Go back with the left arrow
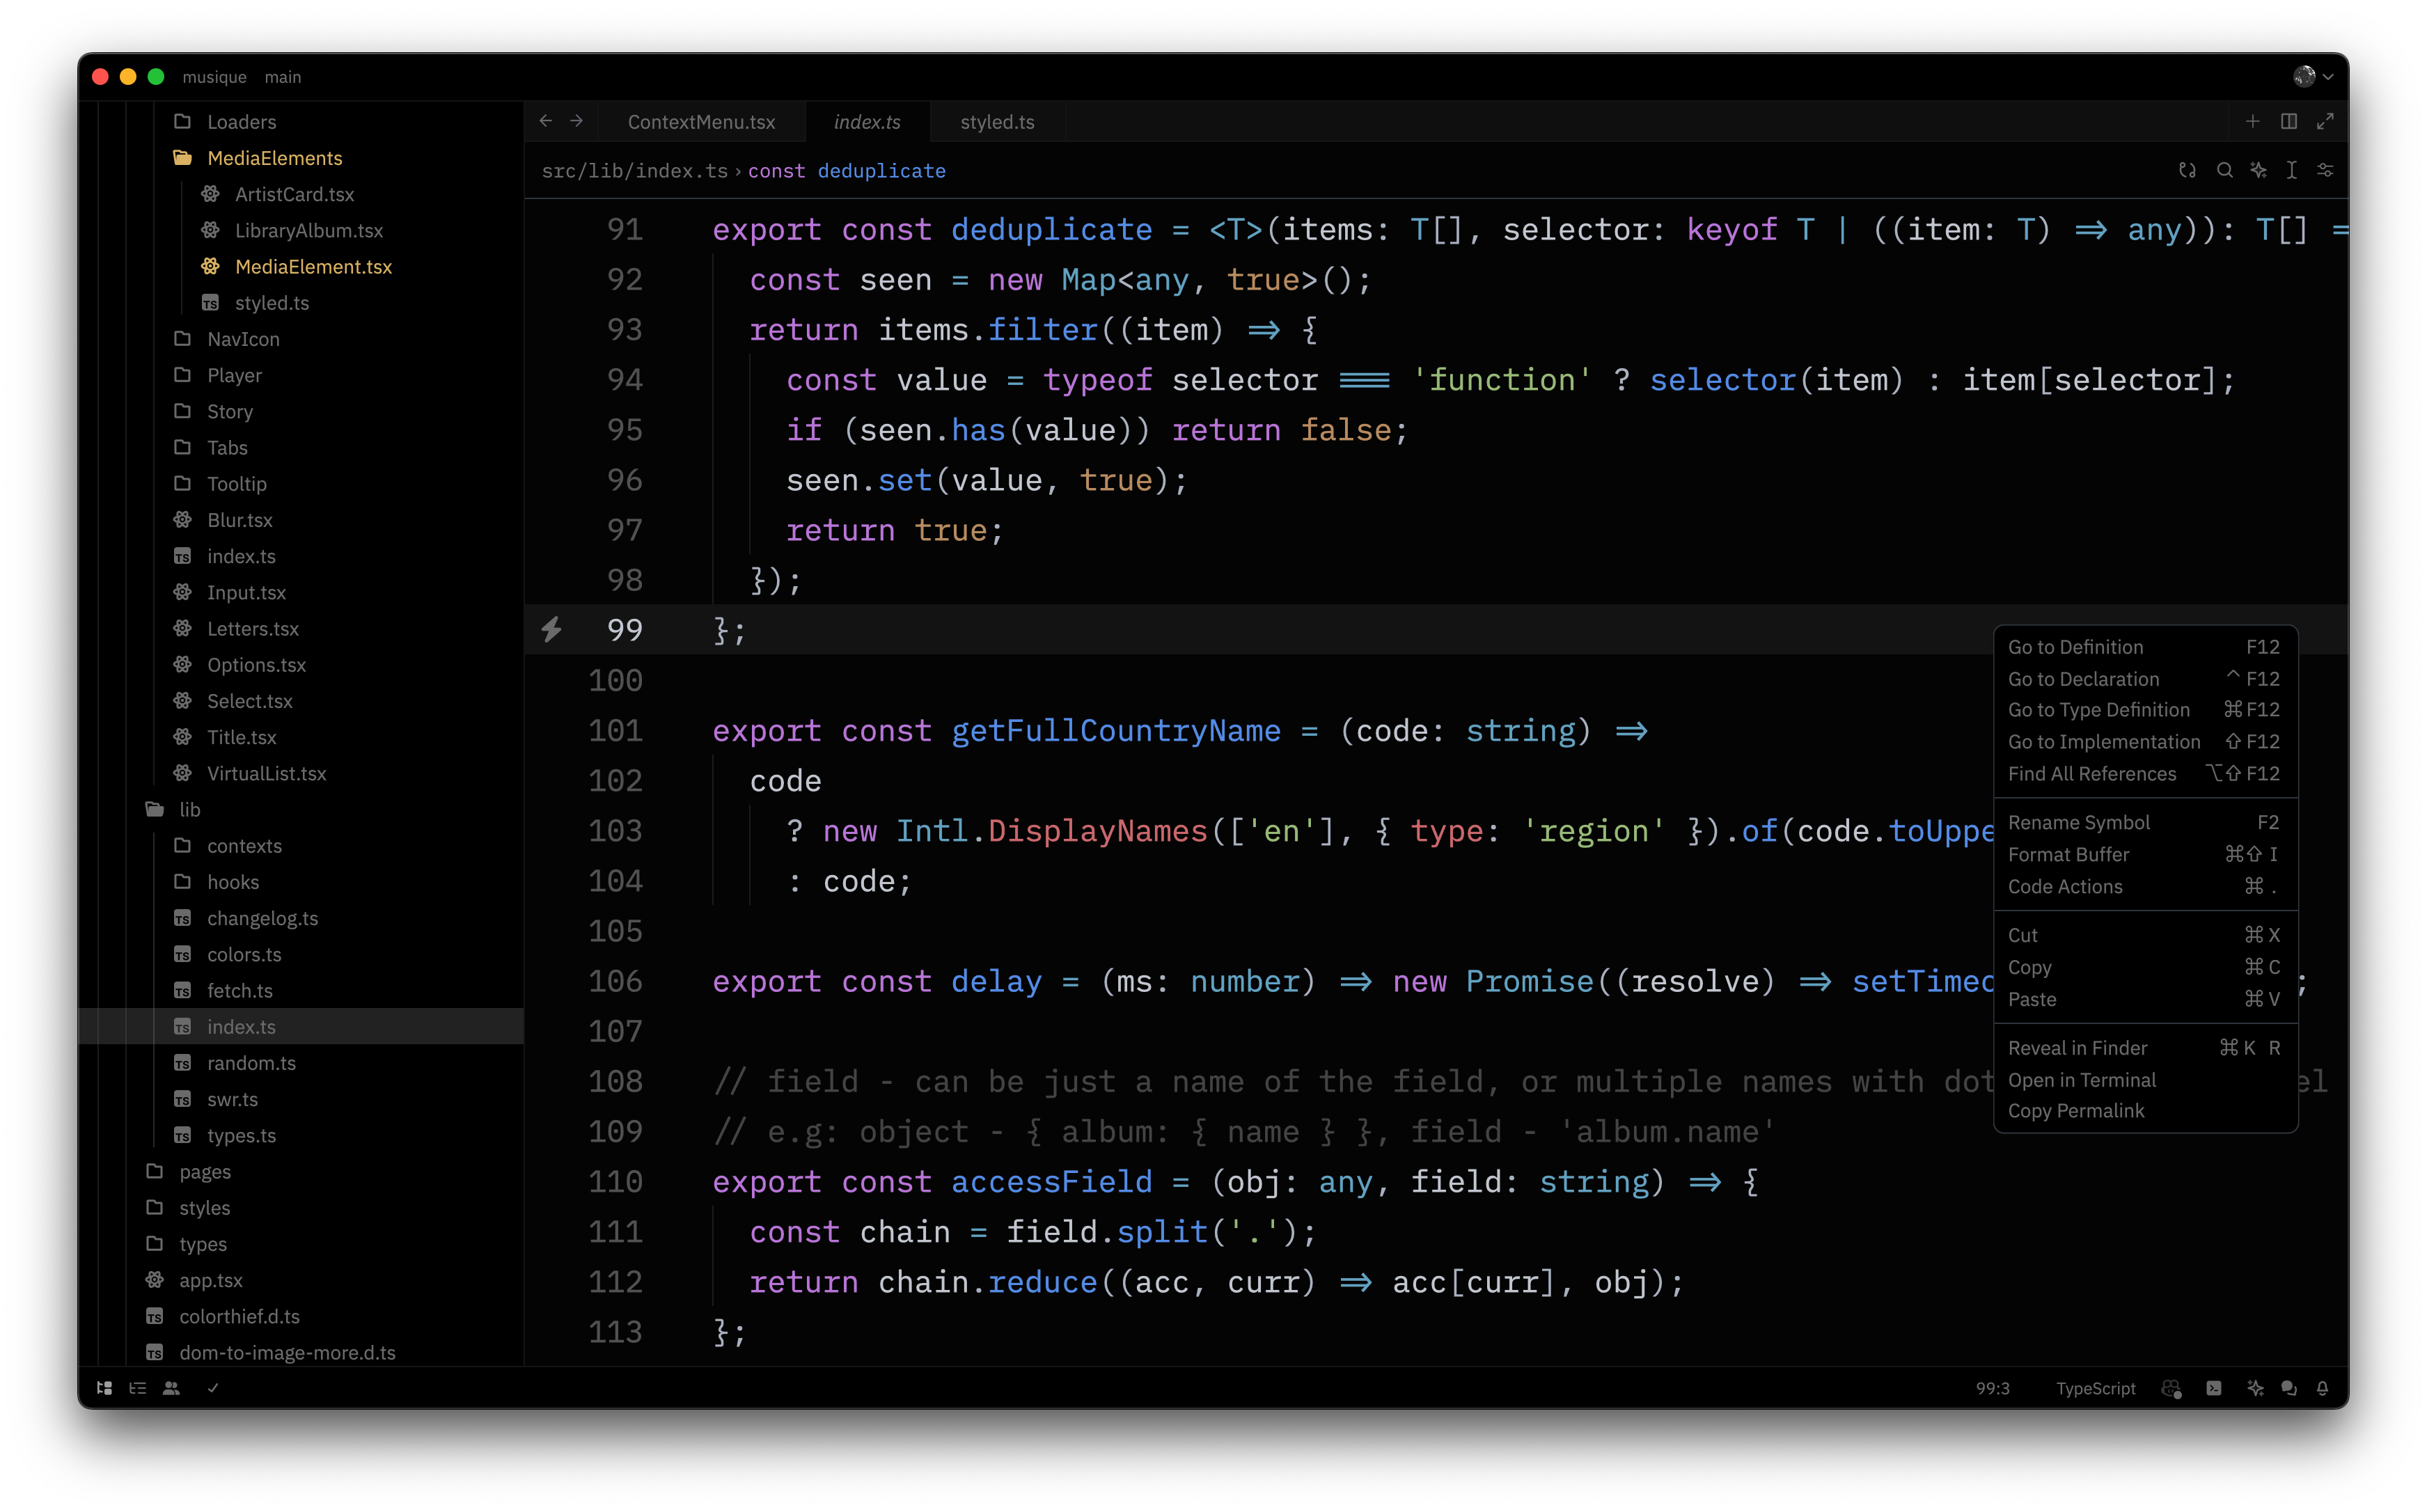Image resolution: width=2427 pixels, height=1512 pixels. pyautogui.click(x=546, y=121)
